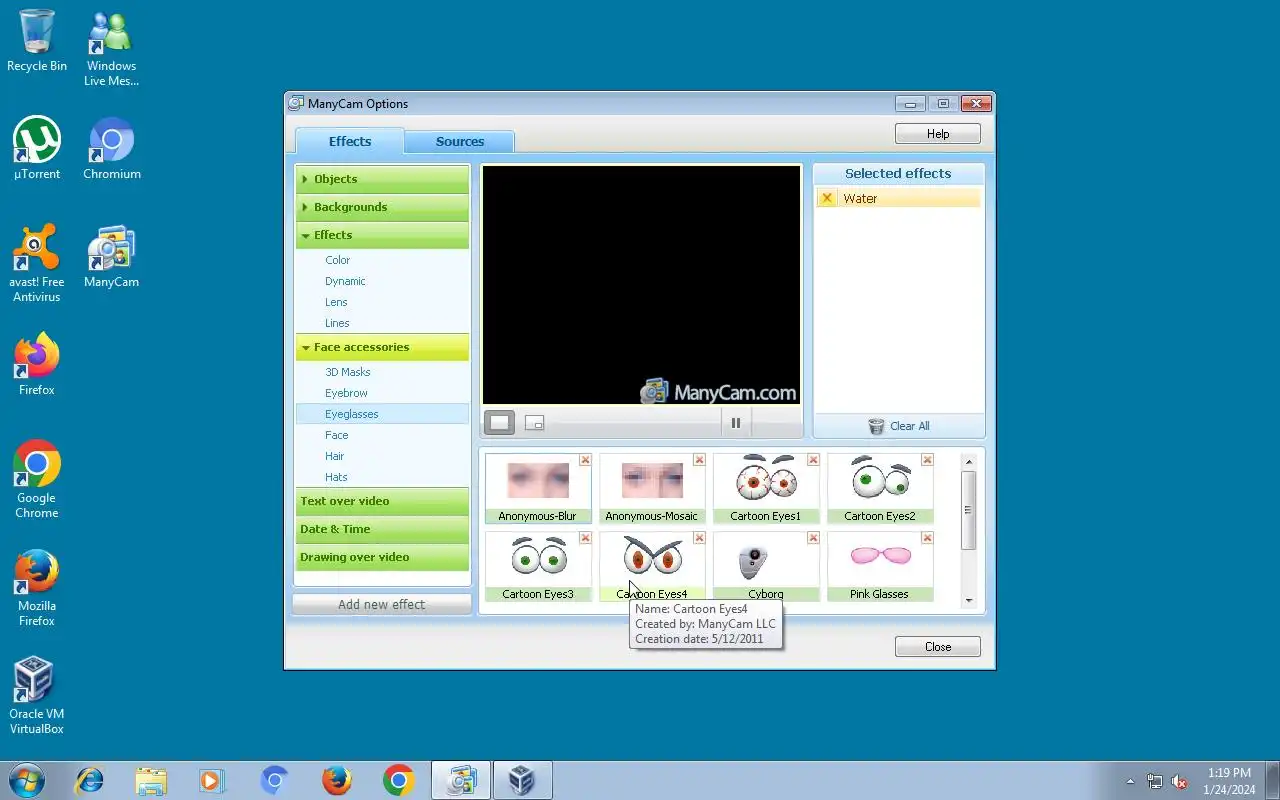Click the Clear All trash icon
This screenshot has height=800, width=1280.
pos(876,426)
